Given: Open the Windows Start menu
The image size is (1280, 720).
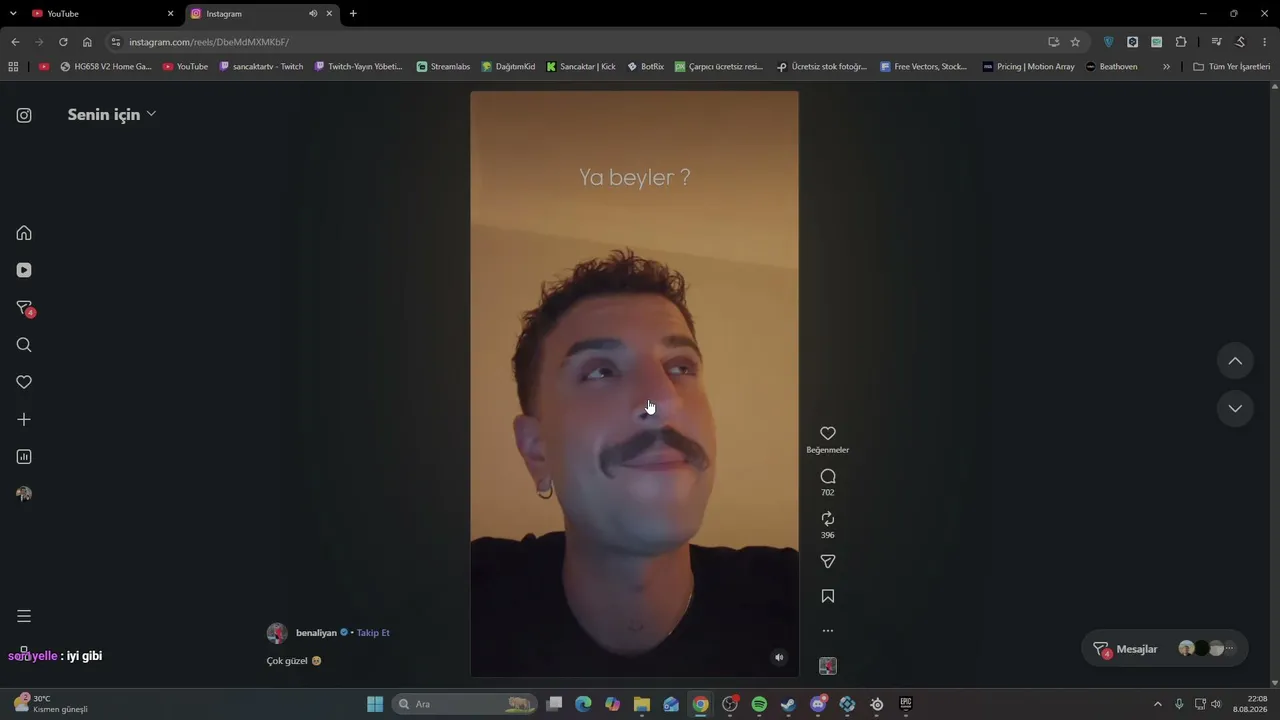Looking at the screenshot, I should [x=375, y=704].
